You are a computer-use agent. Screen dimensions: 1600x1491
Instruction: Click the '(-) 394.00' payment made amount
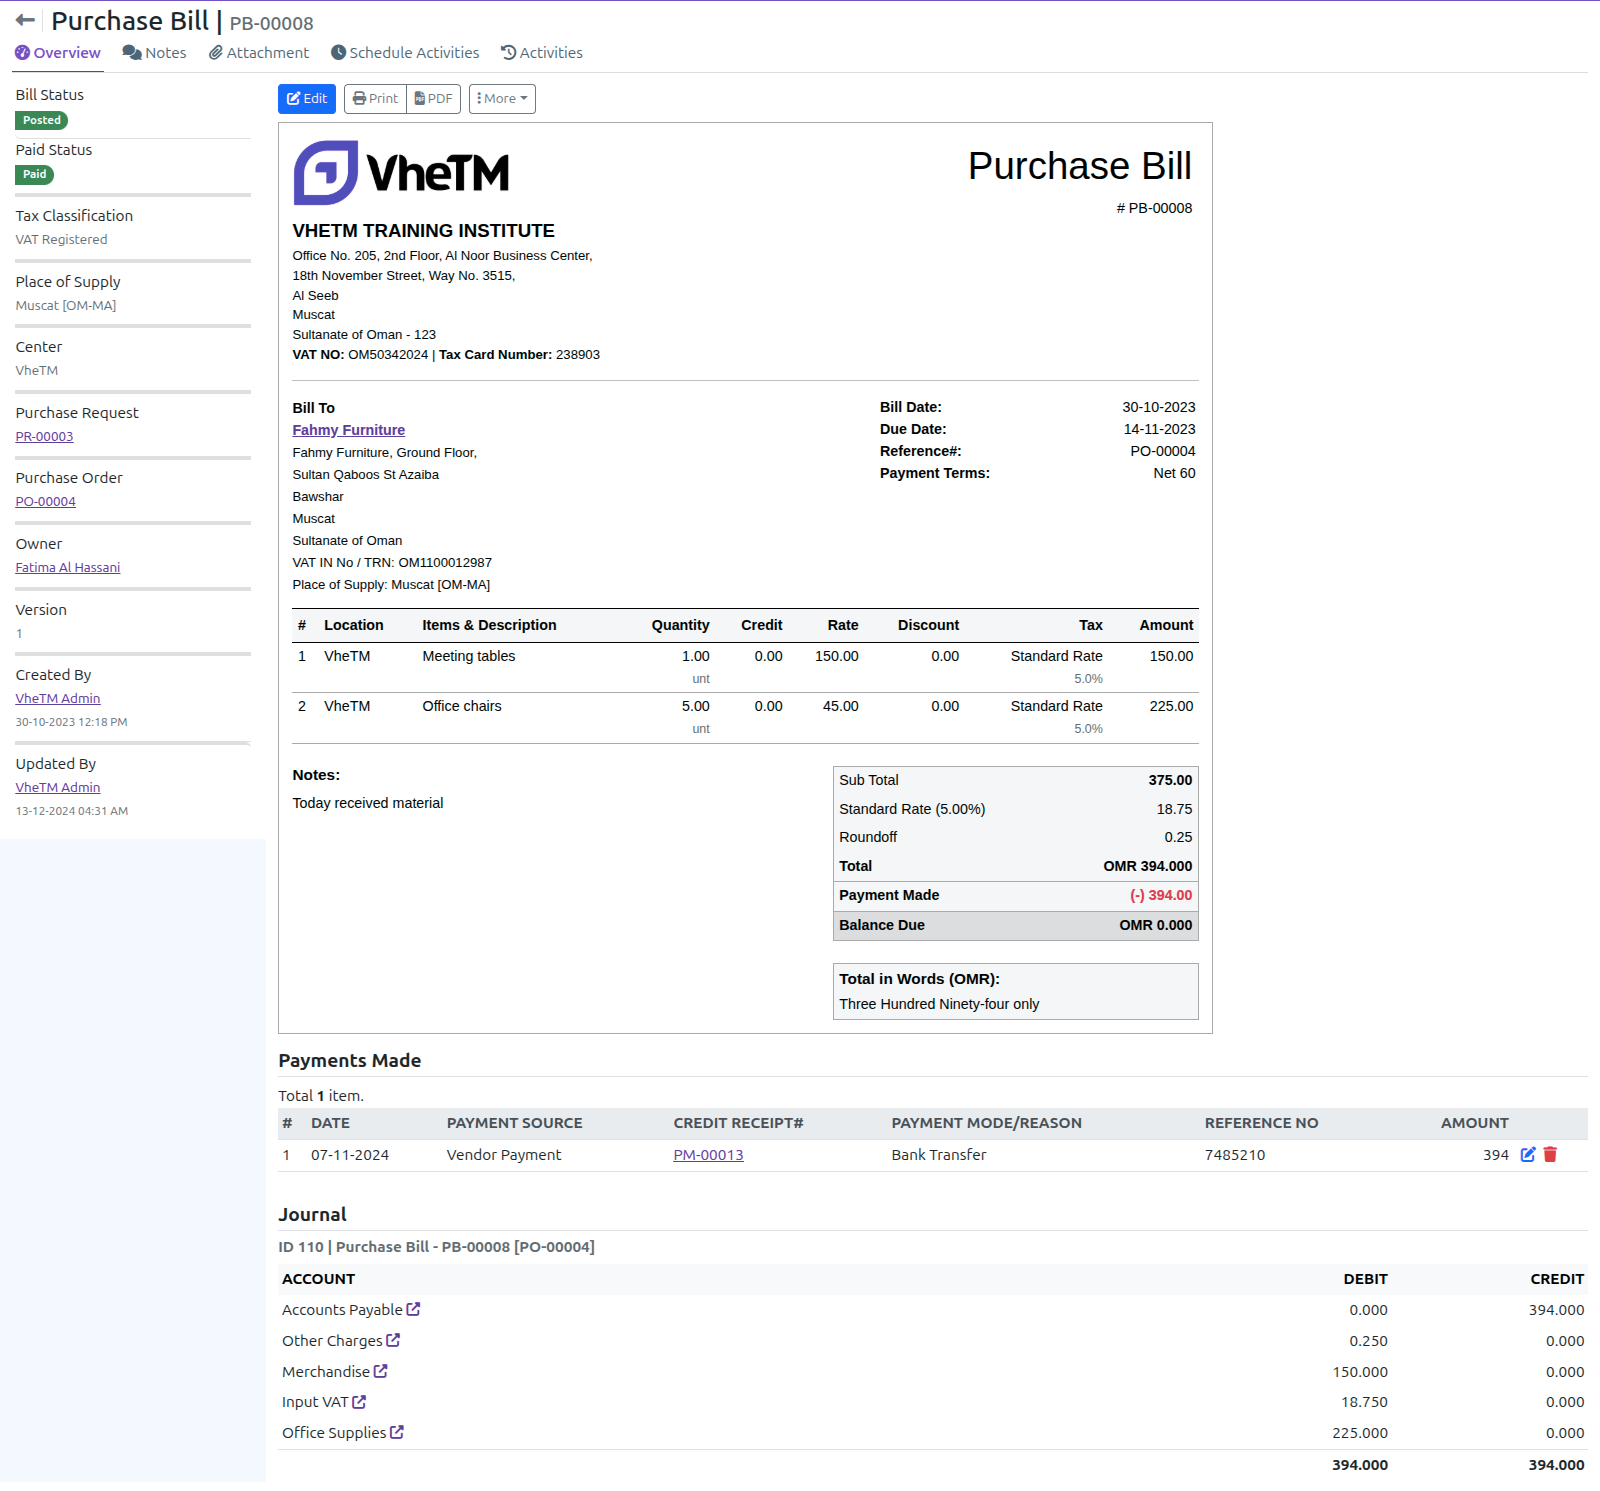[x=1161, y=895]
